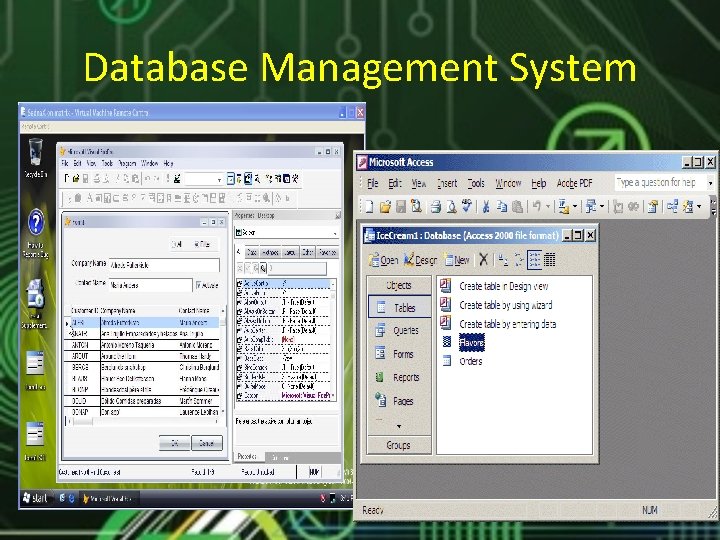Open the Analyze dropdown arrow
This screenshot has width=720, height=540.
[602, 207]
